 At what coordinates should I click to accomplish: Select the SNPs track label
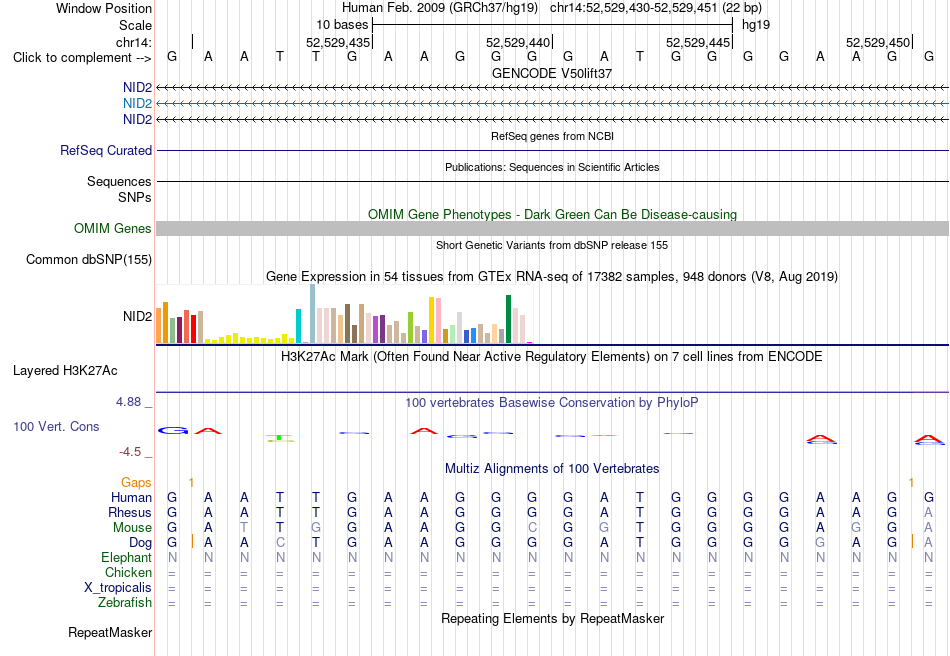pyautogui.click(x=135, y=197)
